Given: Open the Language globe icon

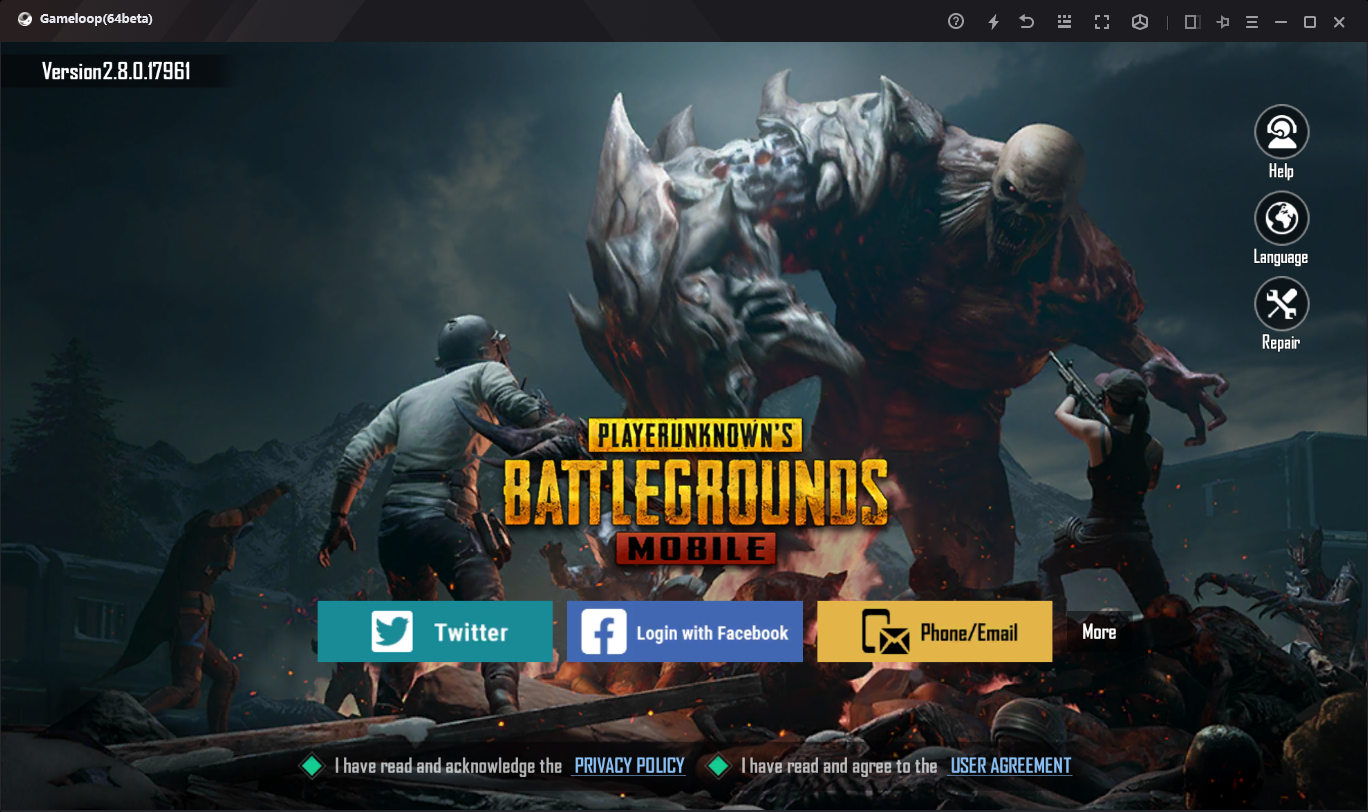Looking at the screenshot, I should (x=1281, y=218).
